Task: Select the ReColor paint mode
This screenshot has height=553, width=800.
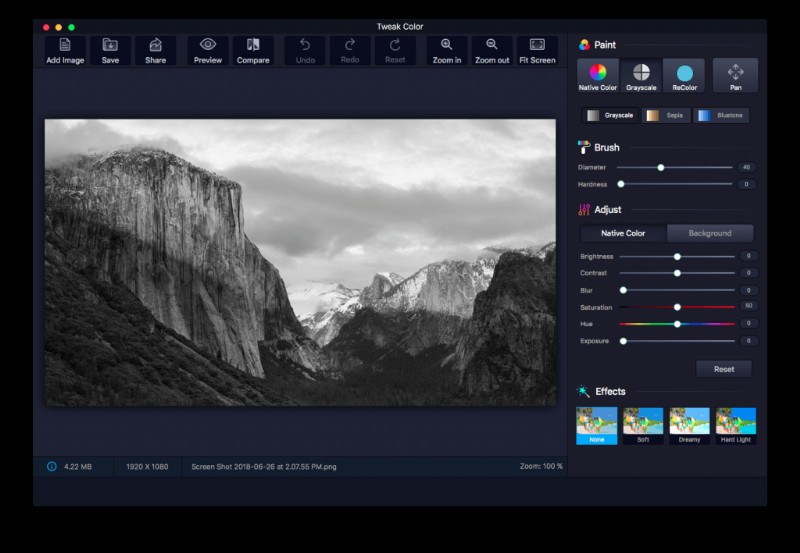Action: pos(685,76)
